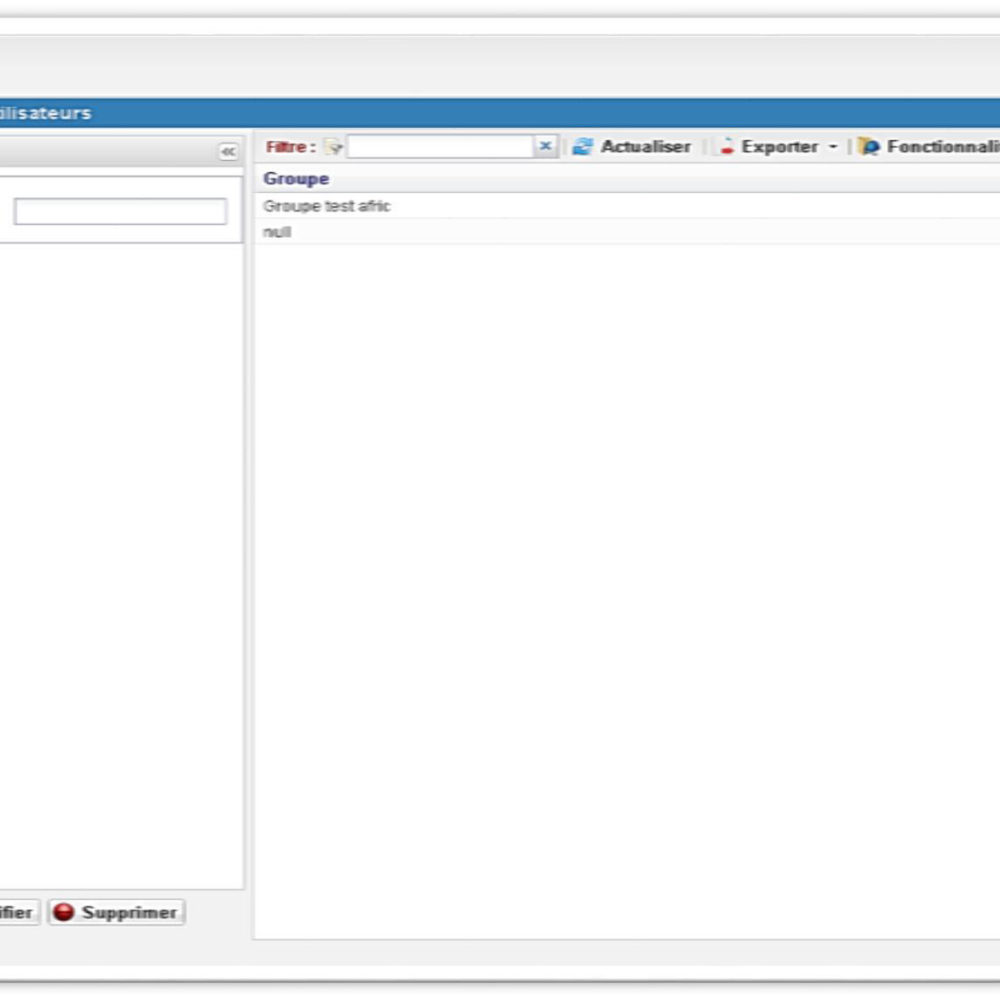Select the 'null' row in the grid
This screenshot has width=1000, height=1000.
pos(277,232)
